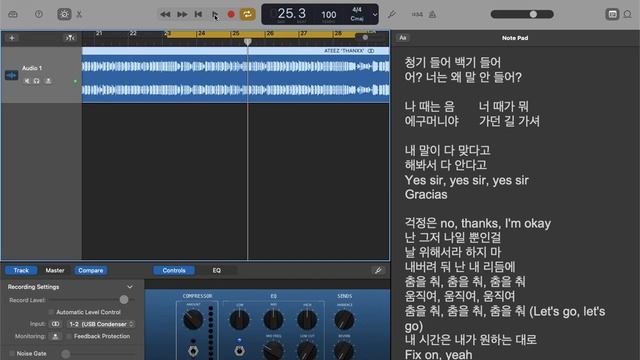Viewport: 640px width, 360px height.
Task: Open the Tuner
Action: click(x=391, y=14)
